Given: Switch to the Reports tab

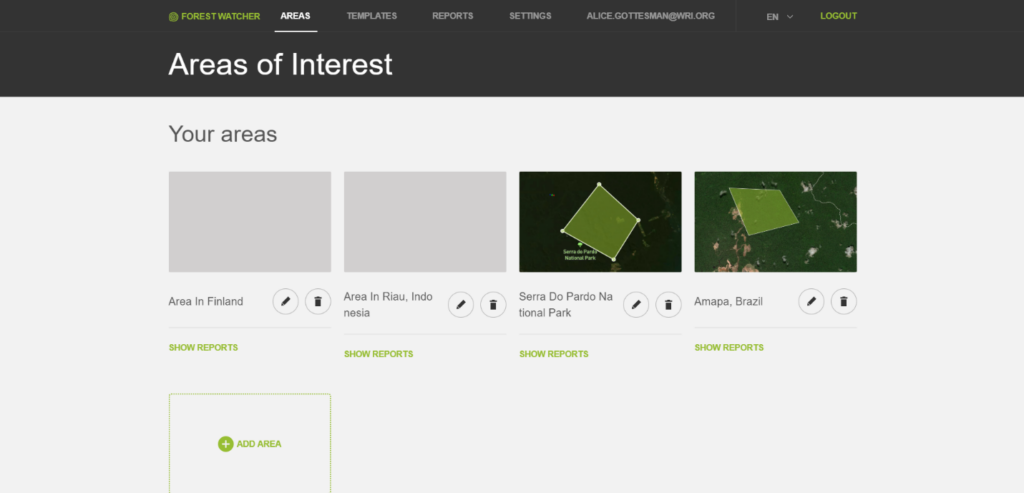Looking at the screenshot, I should [x=453, y=16].
